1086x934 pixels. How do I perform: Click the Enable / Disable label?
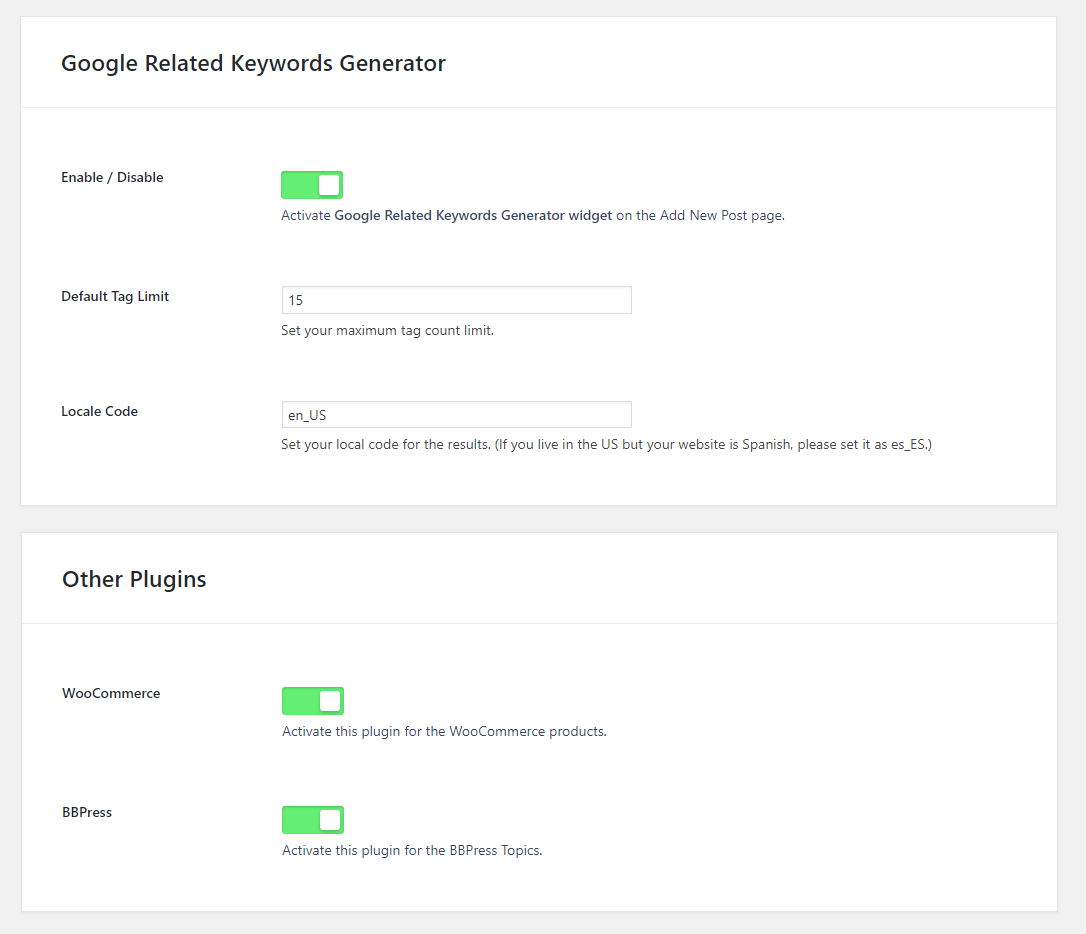tap(112, 177)
